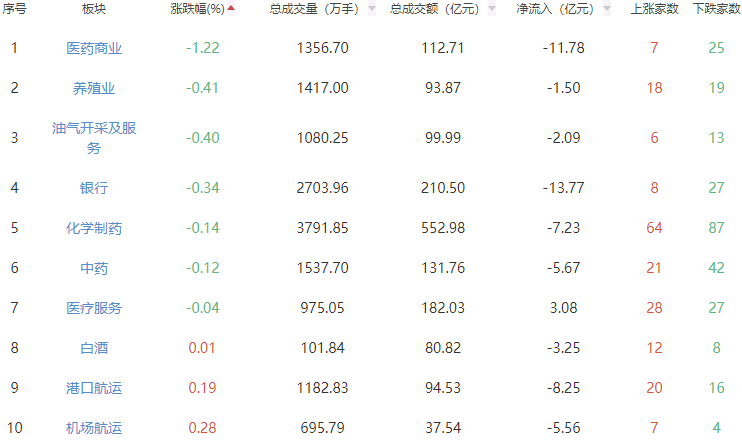Go to the 白酒 sector page
Screen dimensions: 742x441
pyautogui.click(x=94, y=348)
